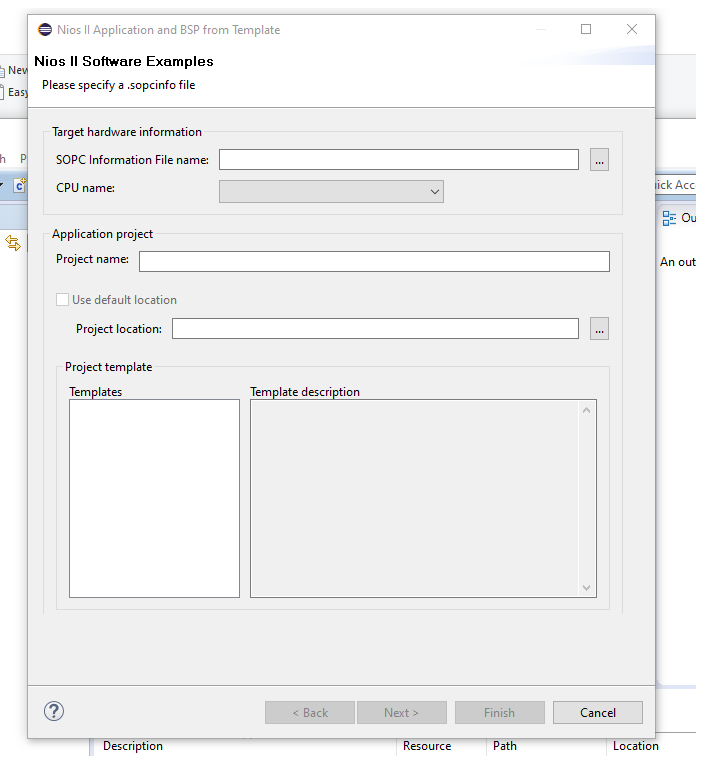Screen dimensions: 720x778
Task: Click the Description column header in Problems view
Action: pyautogui.click(x=132, y=746)
